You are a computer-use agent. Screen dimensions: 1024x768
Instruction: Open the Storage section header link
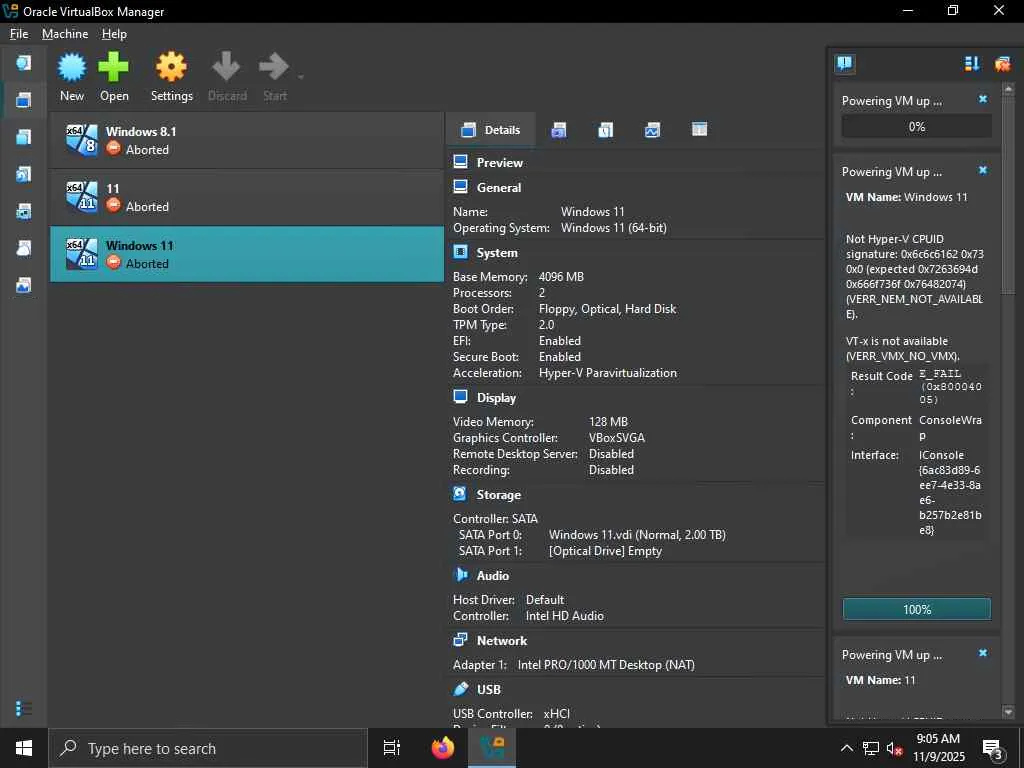(499, 495)
